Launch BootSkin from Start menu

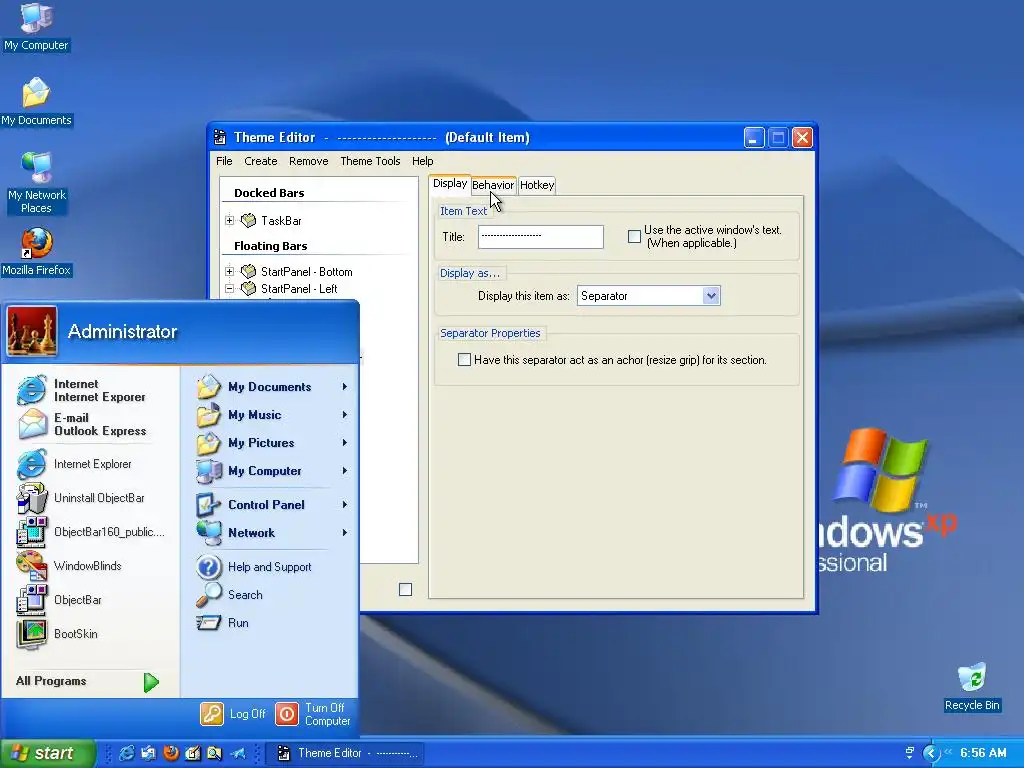59,633
